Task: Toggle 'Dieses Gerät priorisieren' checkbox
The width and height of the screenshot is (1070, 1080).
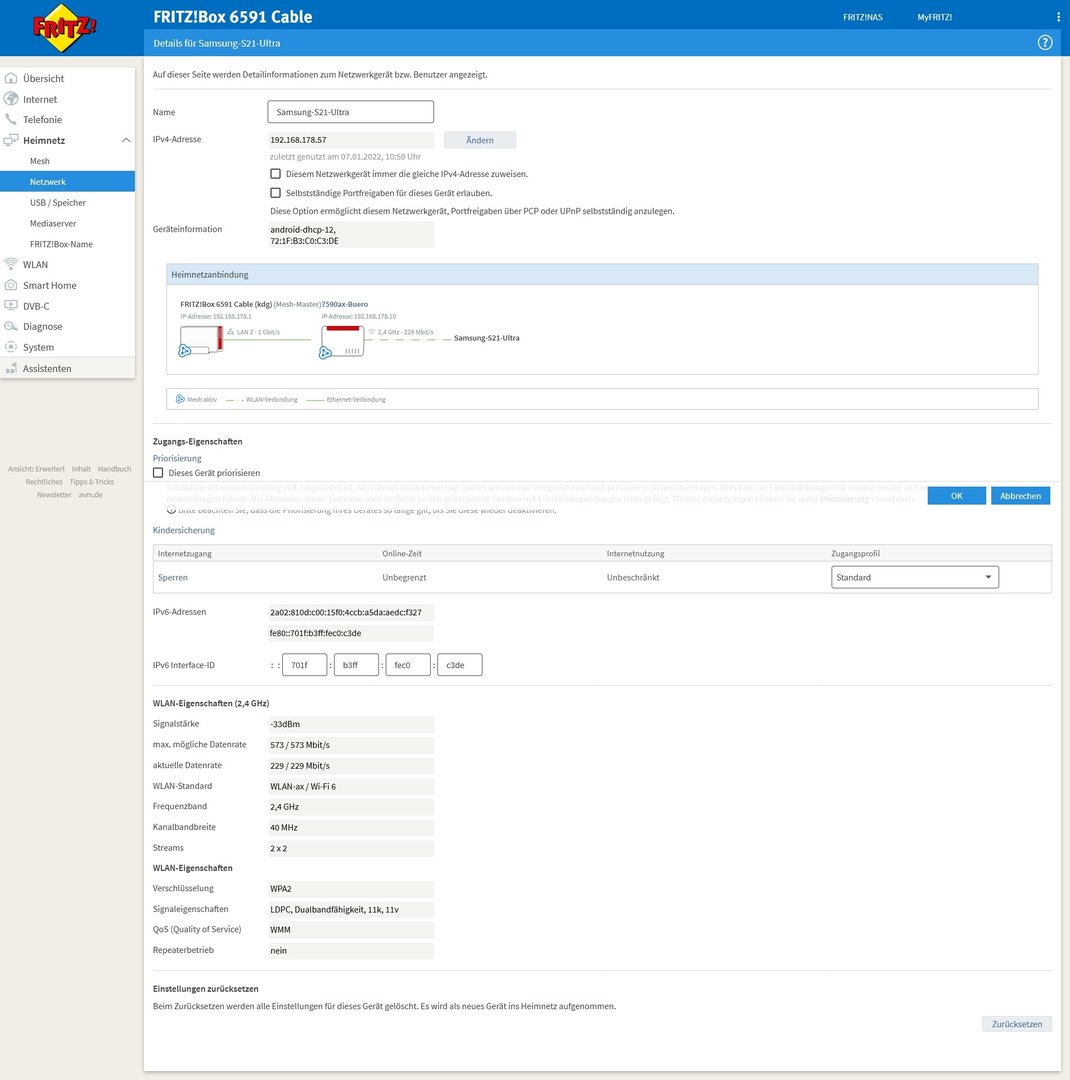Action: coord(158,472)
